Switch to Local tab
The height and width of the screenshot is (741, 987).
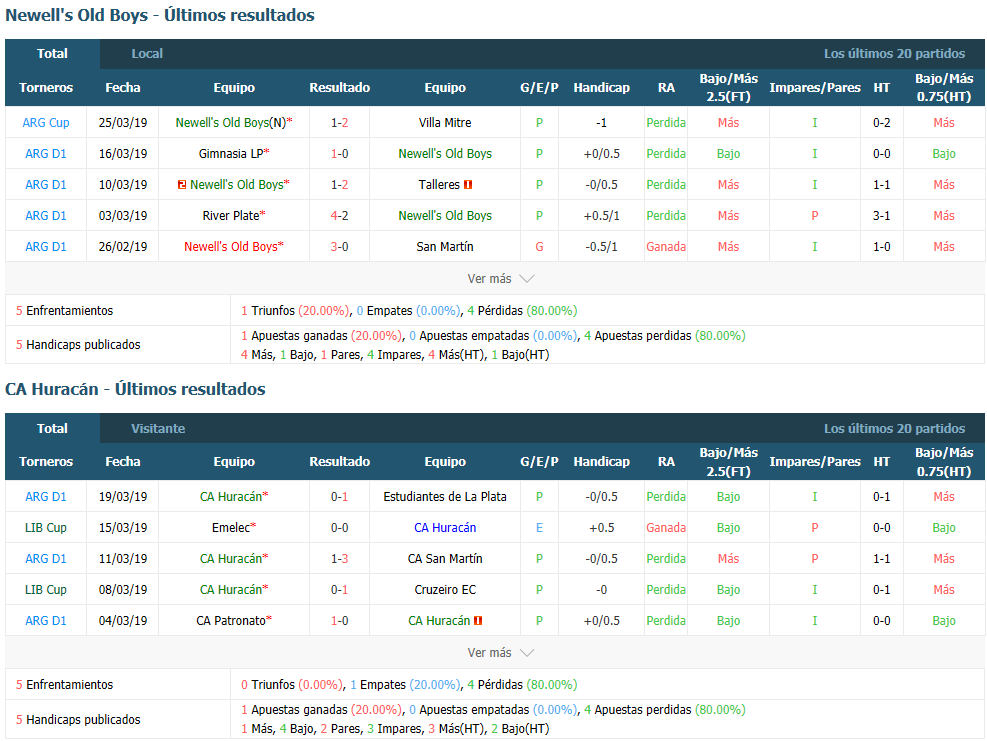click(147, 54)
